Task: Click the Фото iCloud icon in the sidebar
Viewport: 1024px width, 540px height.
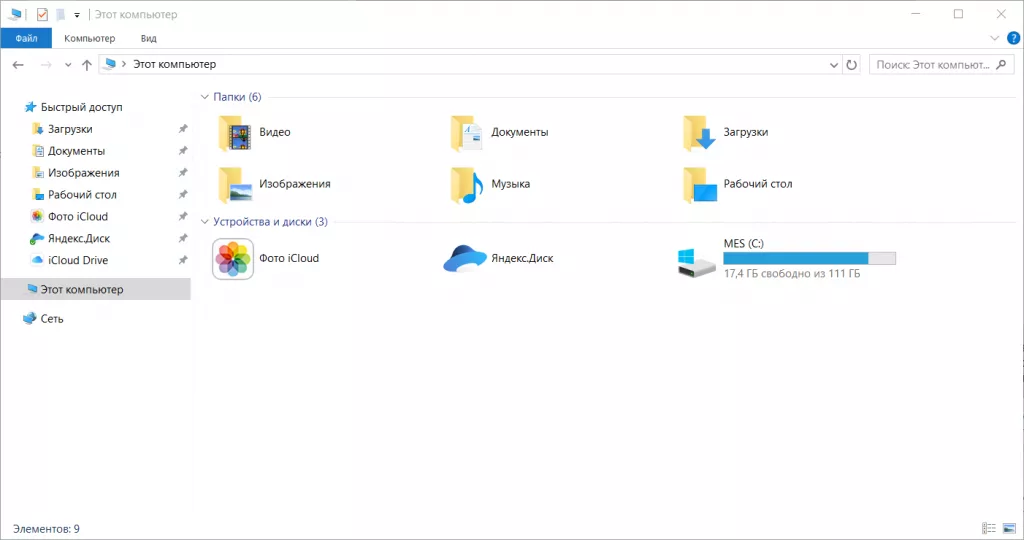Action: 37,216
